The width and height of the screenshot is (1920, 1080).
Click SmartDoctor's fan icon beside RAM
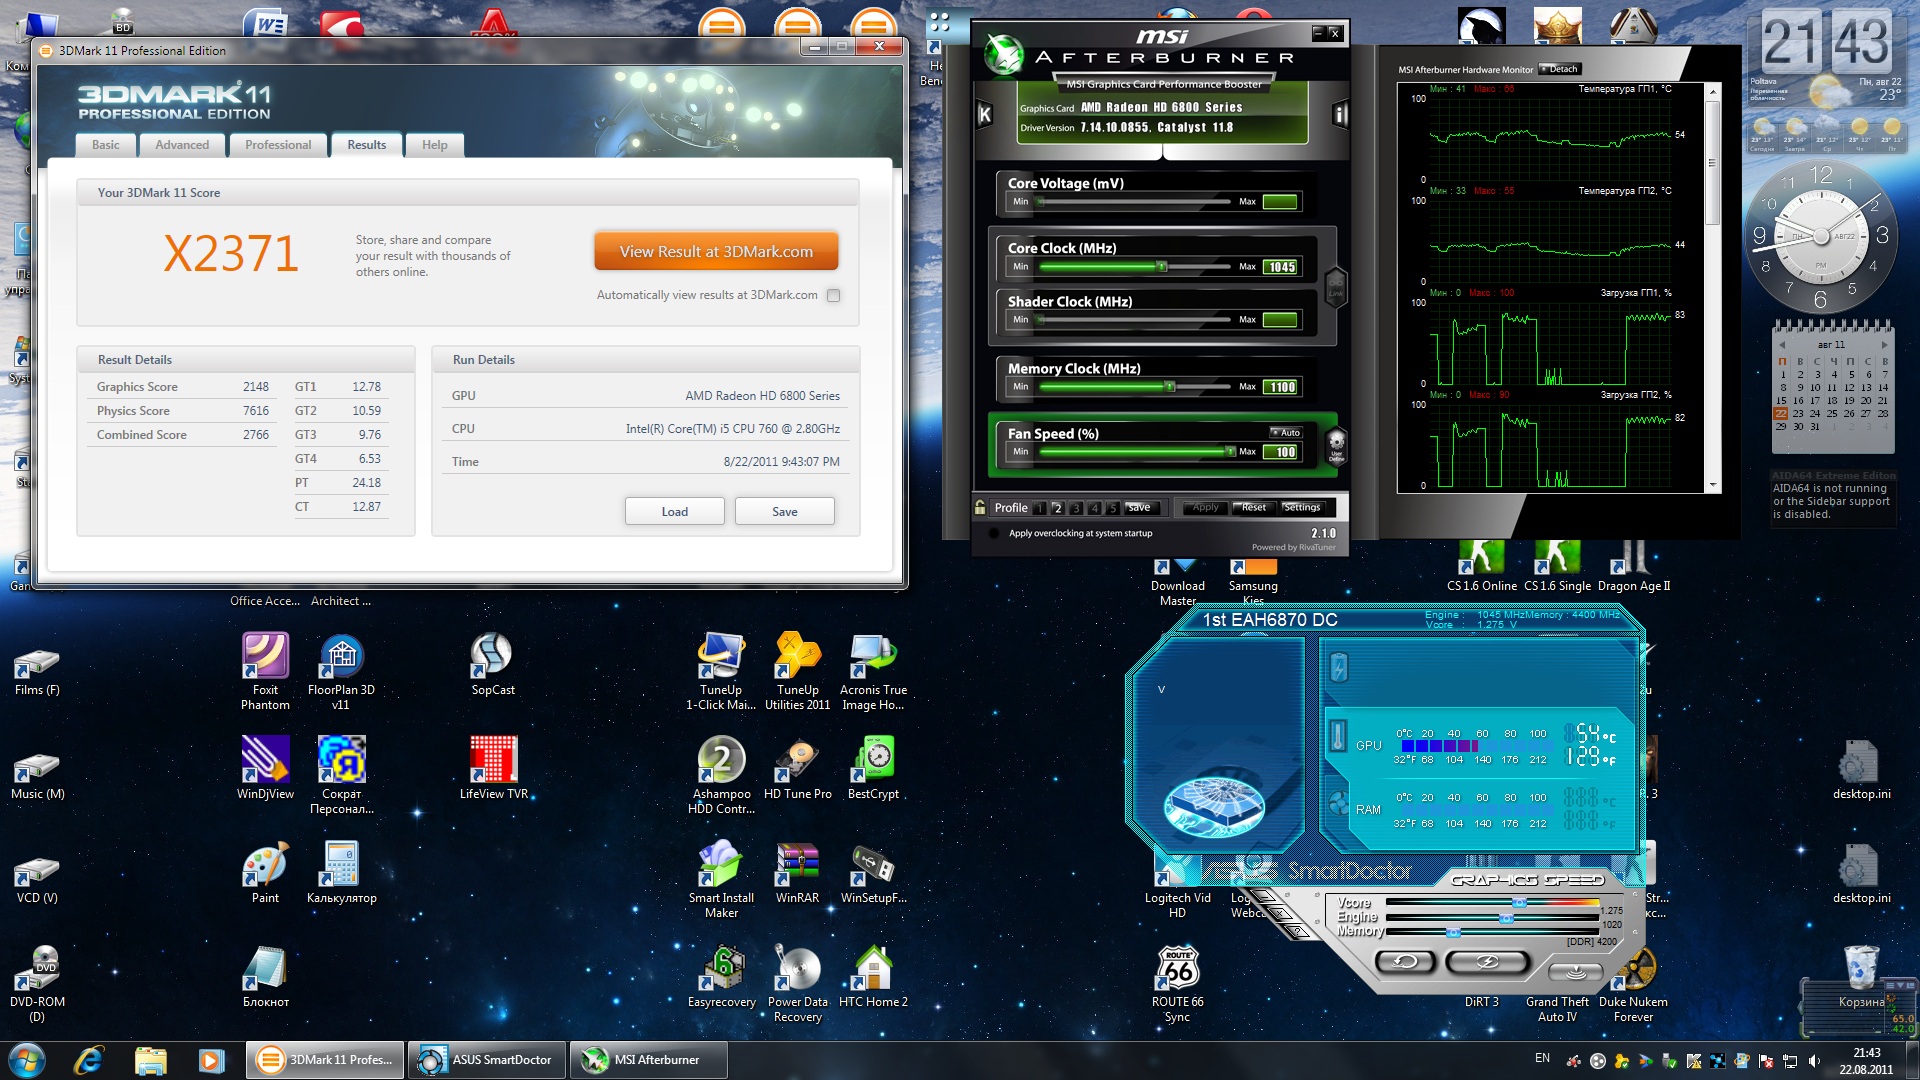coord(1338,803)
